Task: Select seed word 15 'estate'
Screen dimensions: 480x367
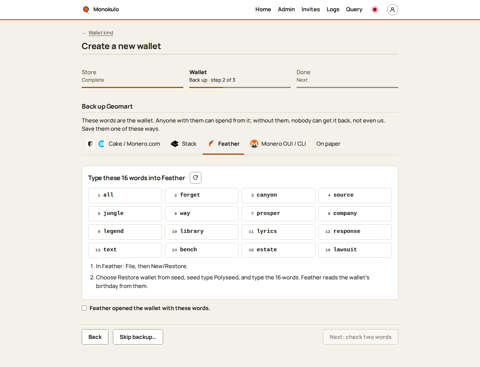Action: click(x=278, y=250)
